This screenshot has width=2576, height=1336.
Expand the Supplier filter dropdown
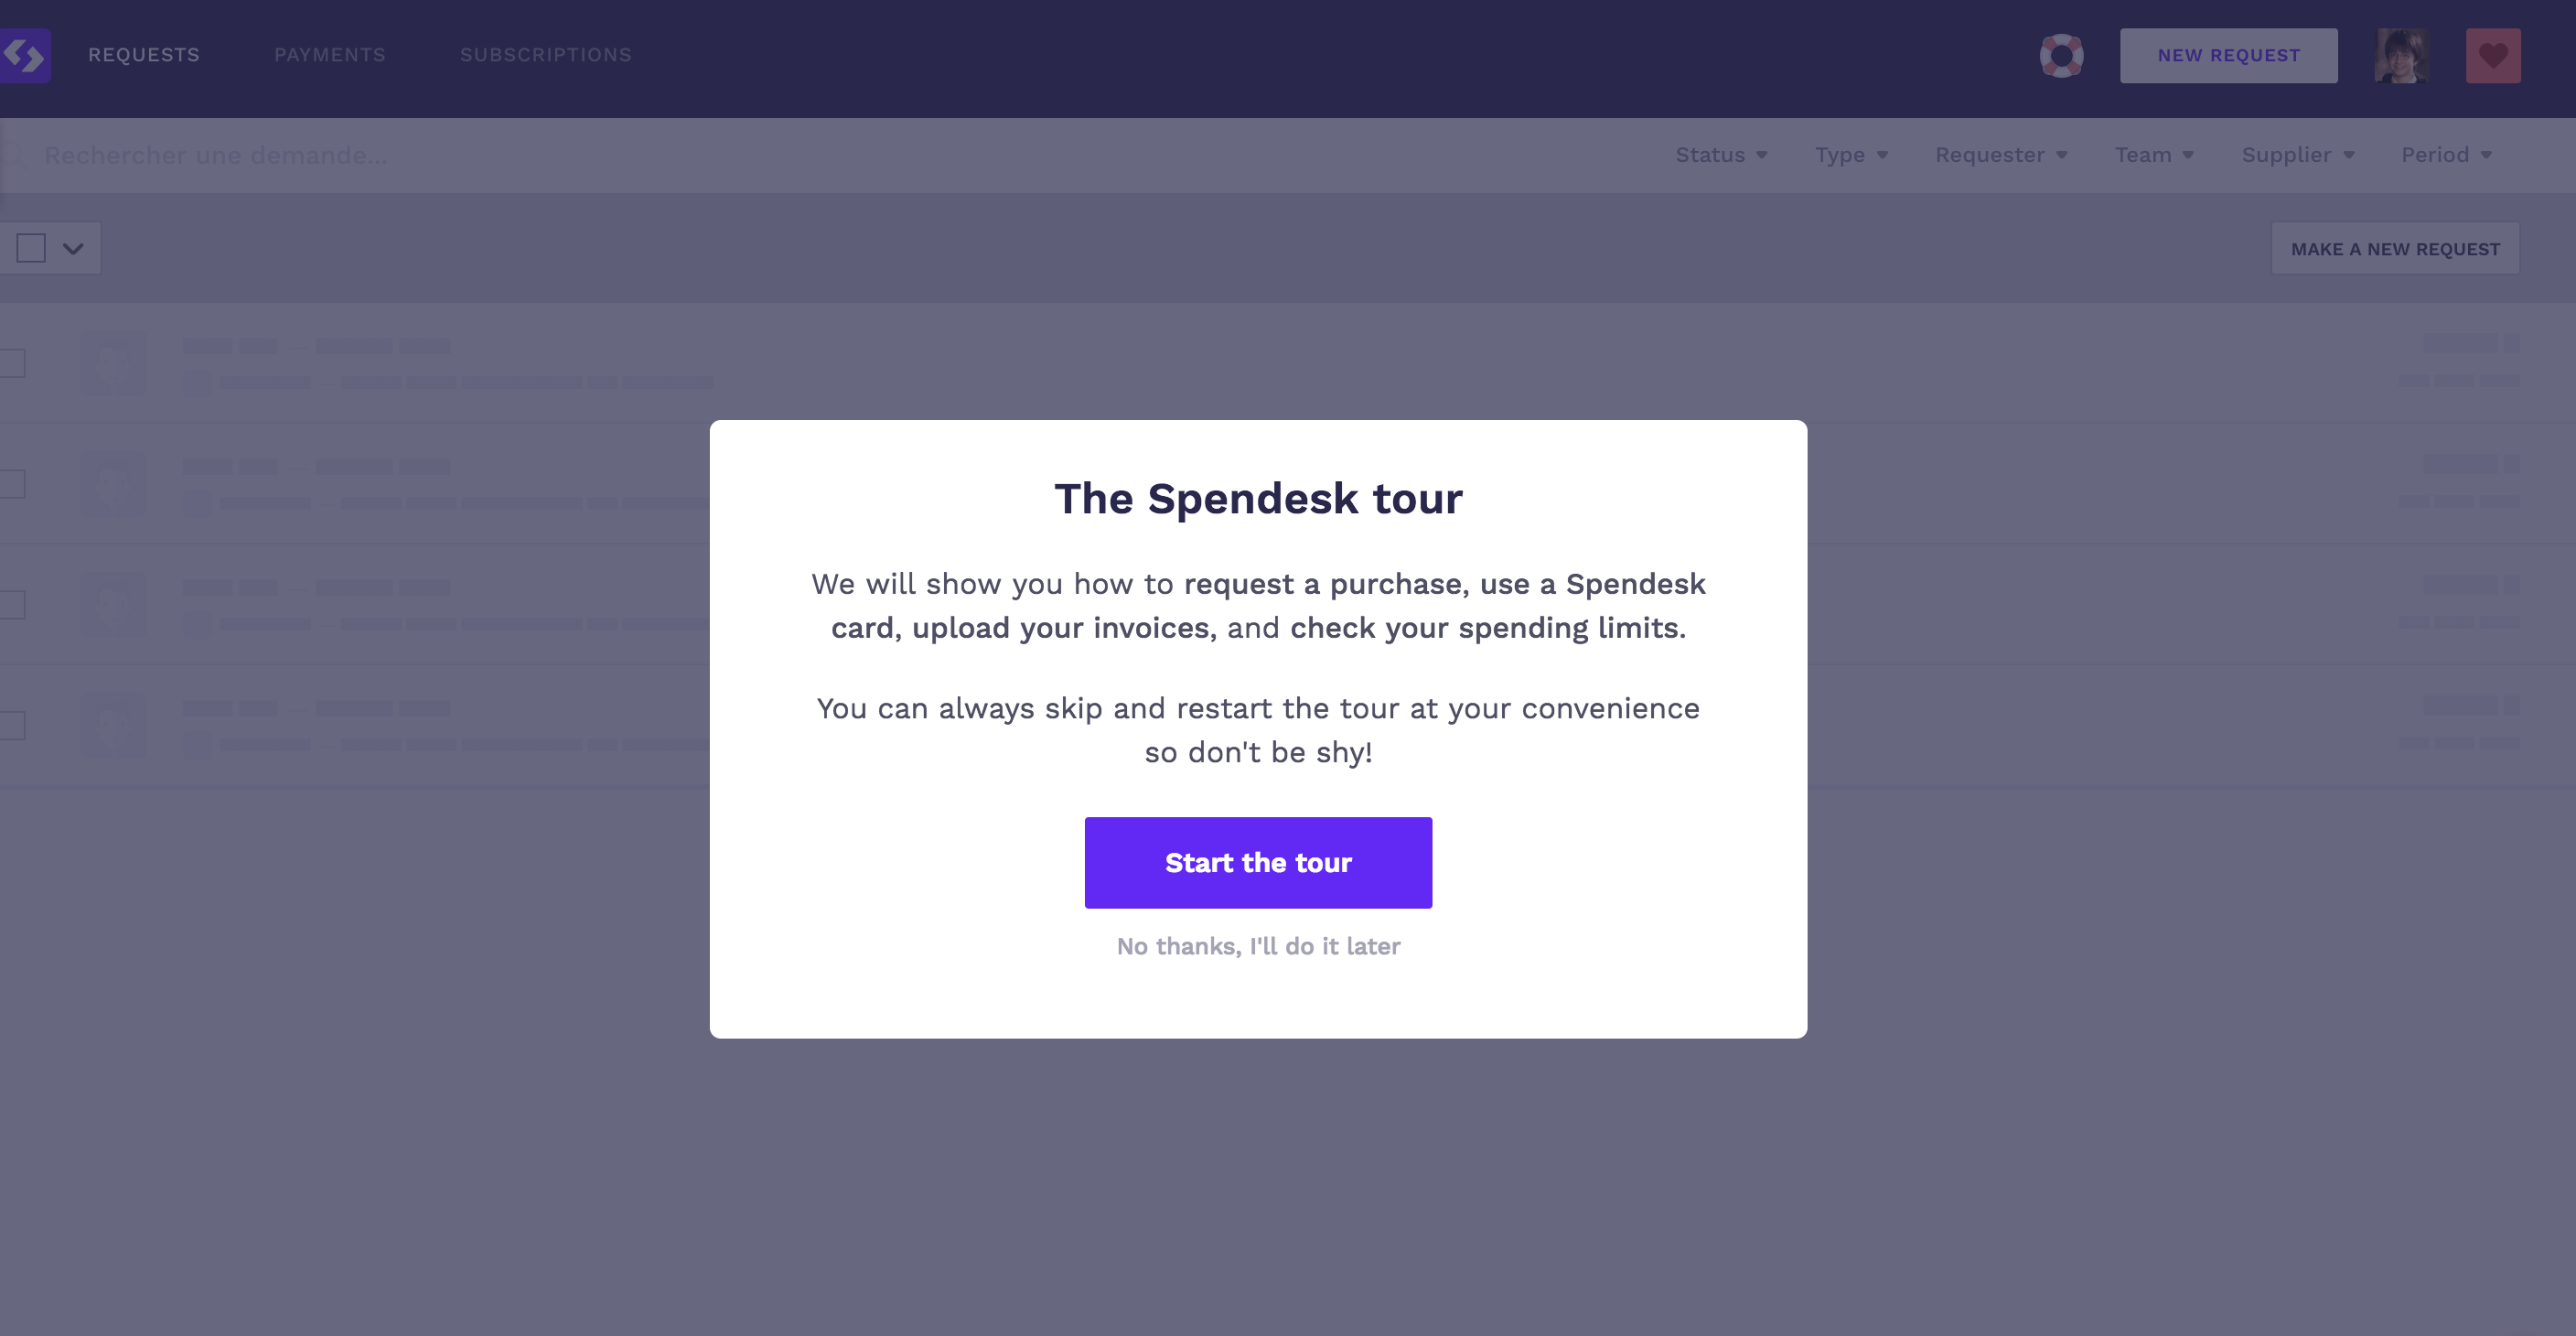2299,154
